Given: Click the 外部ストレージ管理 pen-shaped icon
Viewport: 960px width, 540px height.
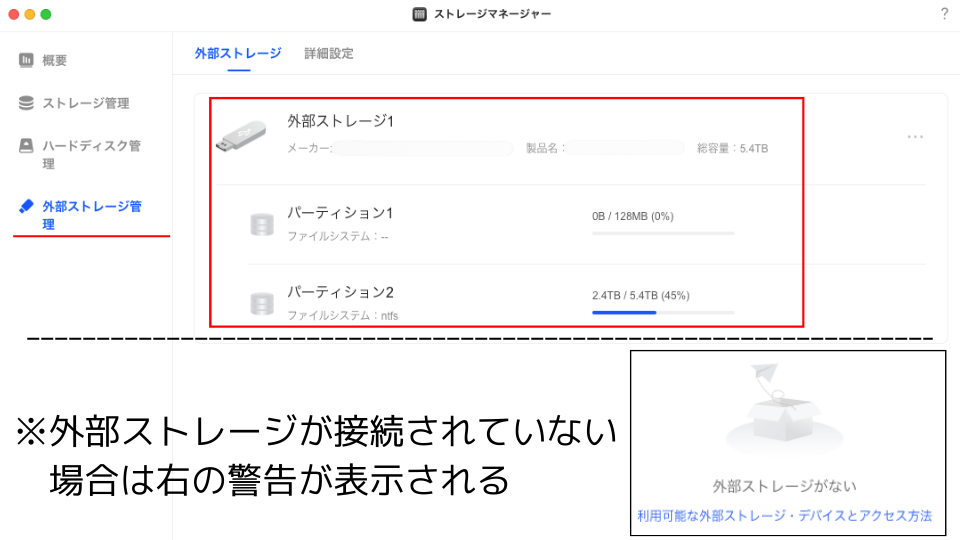Looking at the screenshot, I should [x=26, y=206].
